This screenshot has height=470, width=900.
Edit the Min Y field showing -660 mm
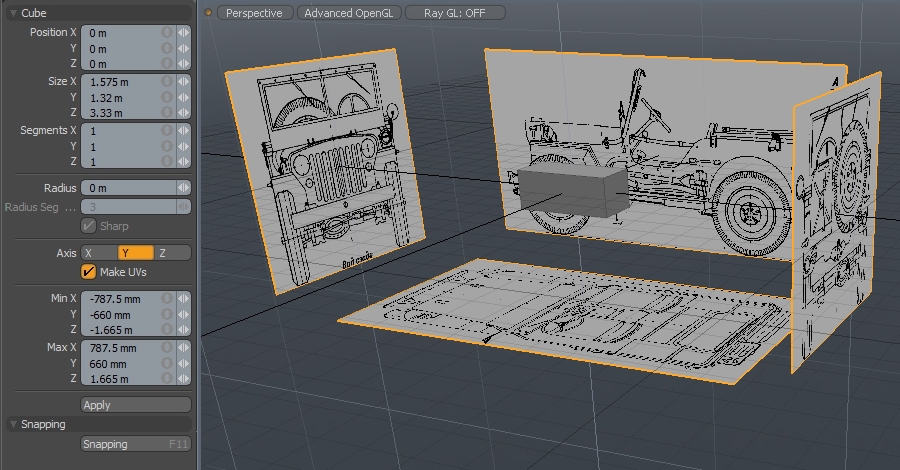129,314
